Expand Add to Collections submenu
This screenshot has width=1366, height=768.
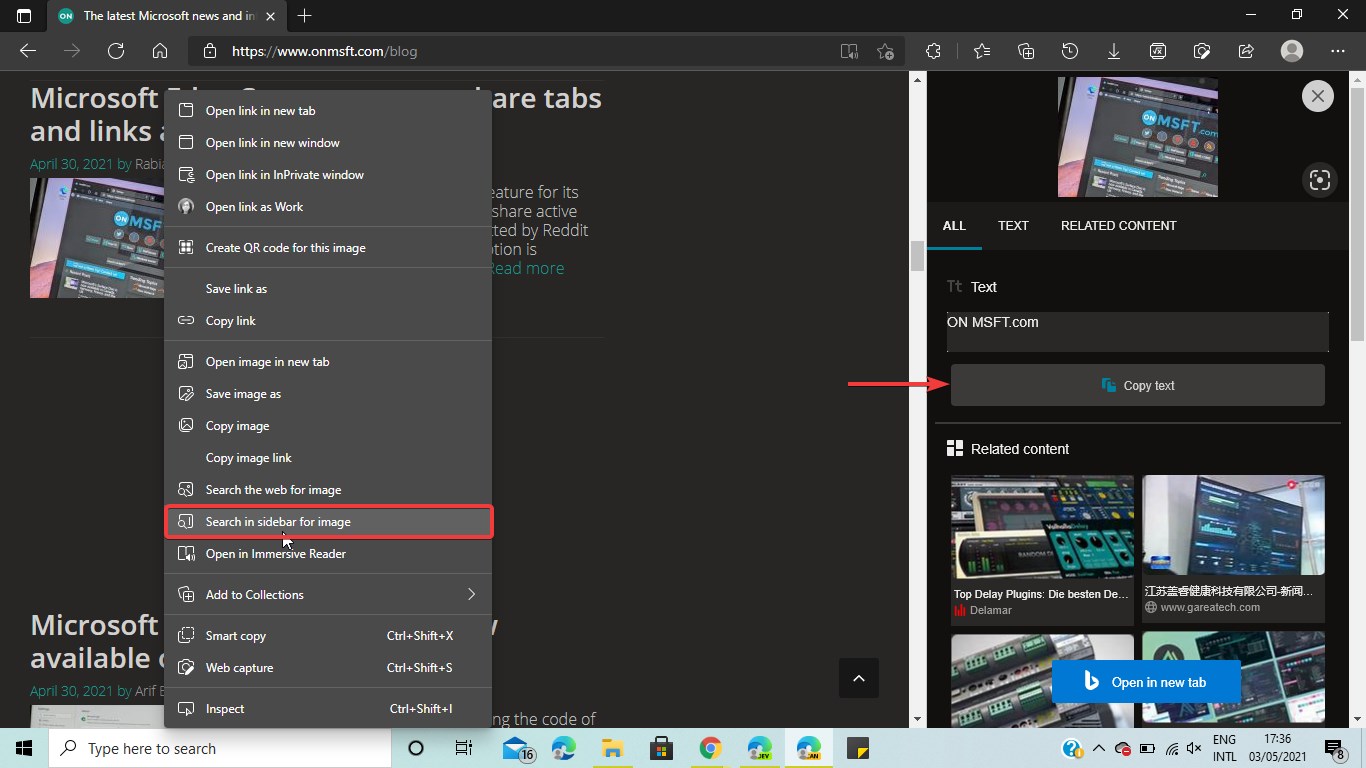point(328,595)
